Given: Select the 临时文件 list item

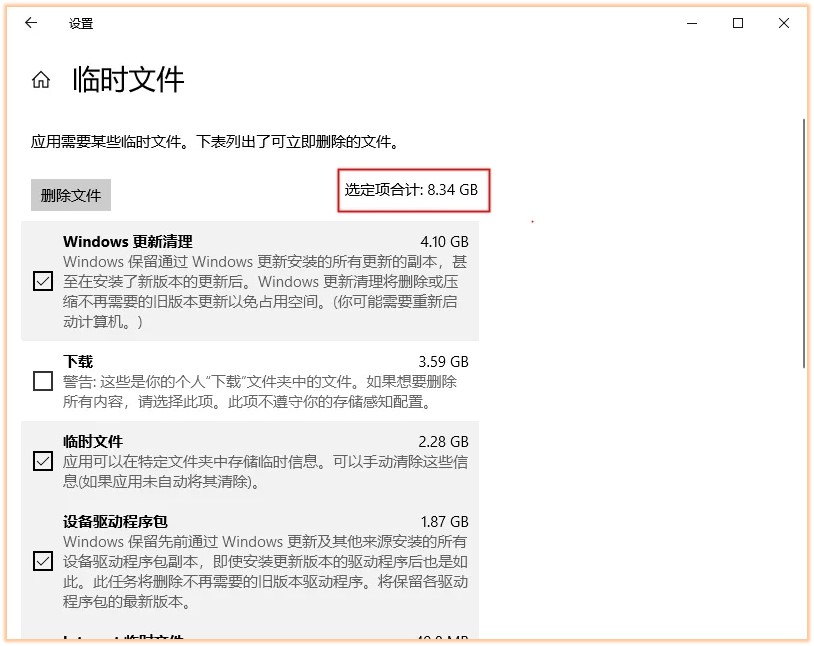Looking at the screenshot, I should (x=92, y=441).
